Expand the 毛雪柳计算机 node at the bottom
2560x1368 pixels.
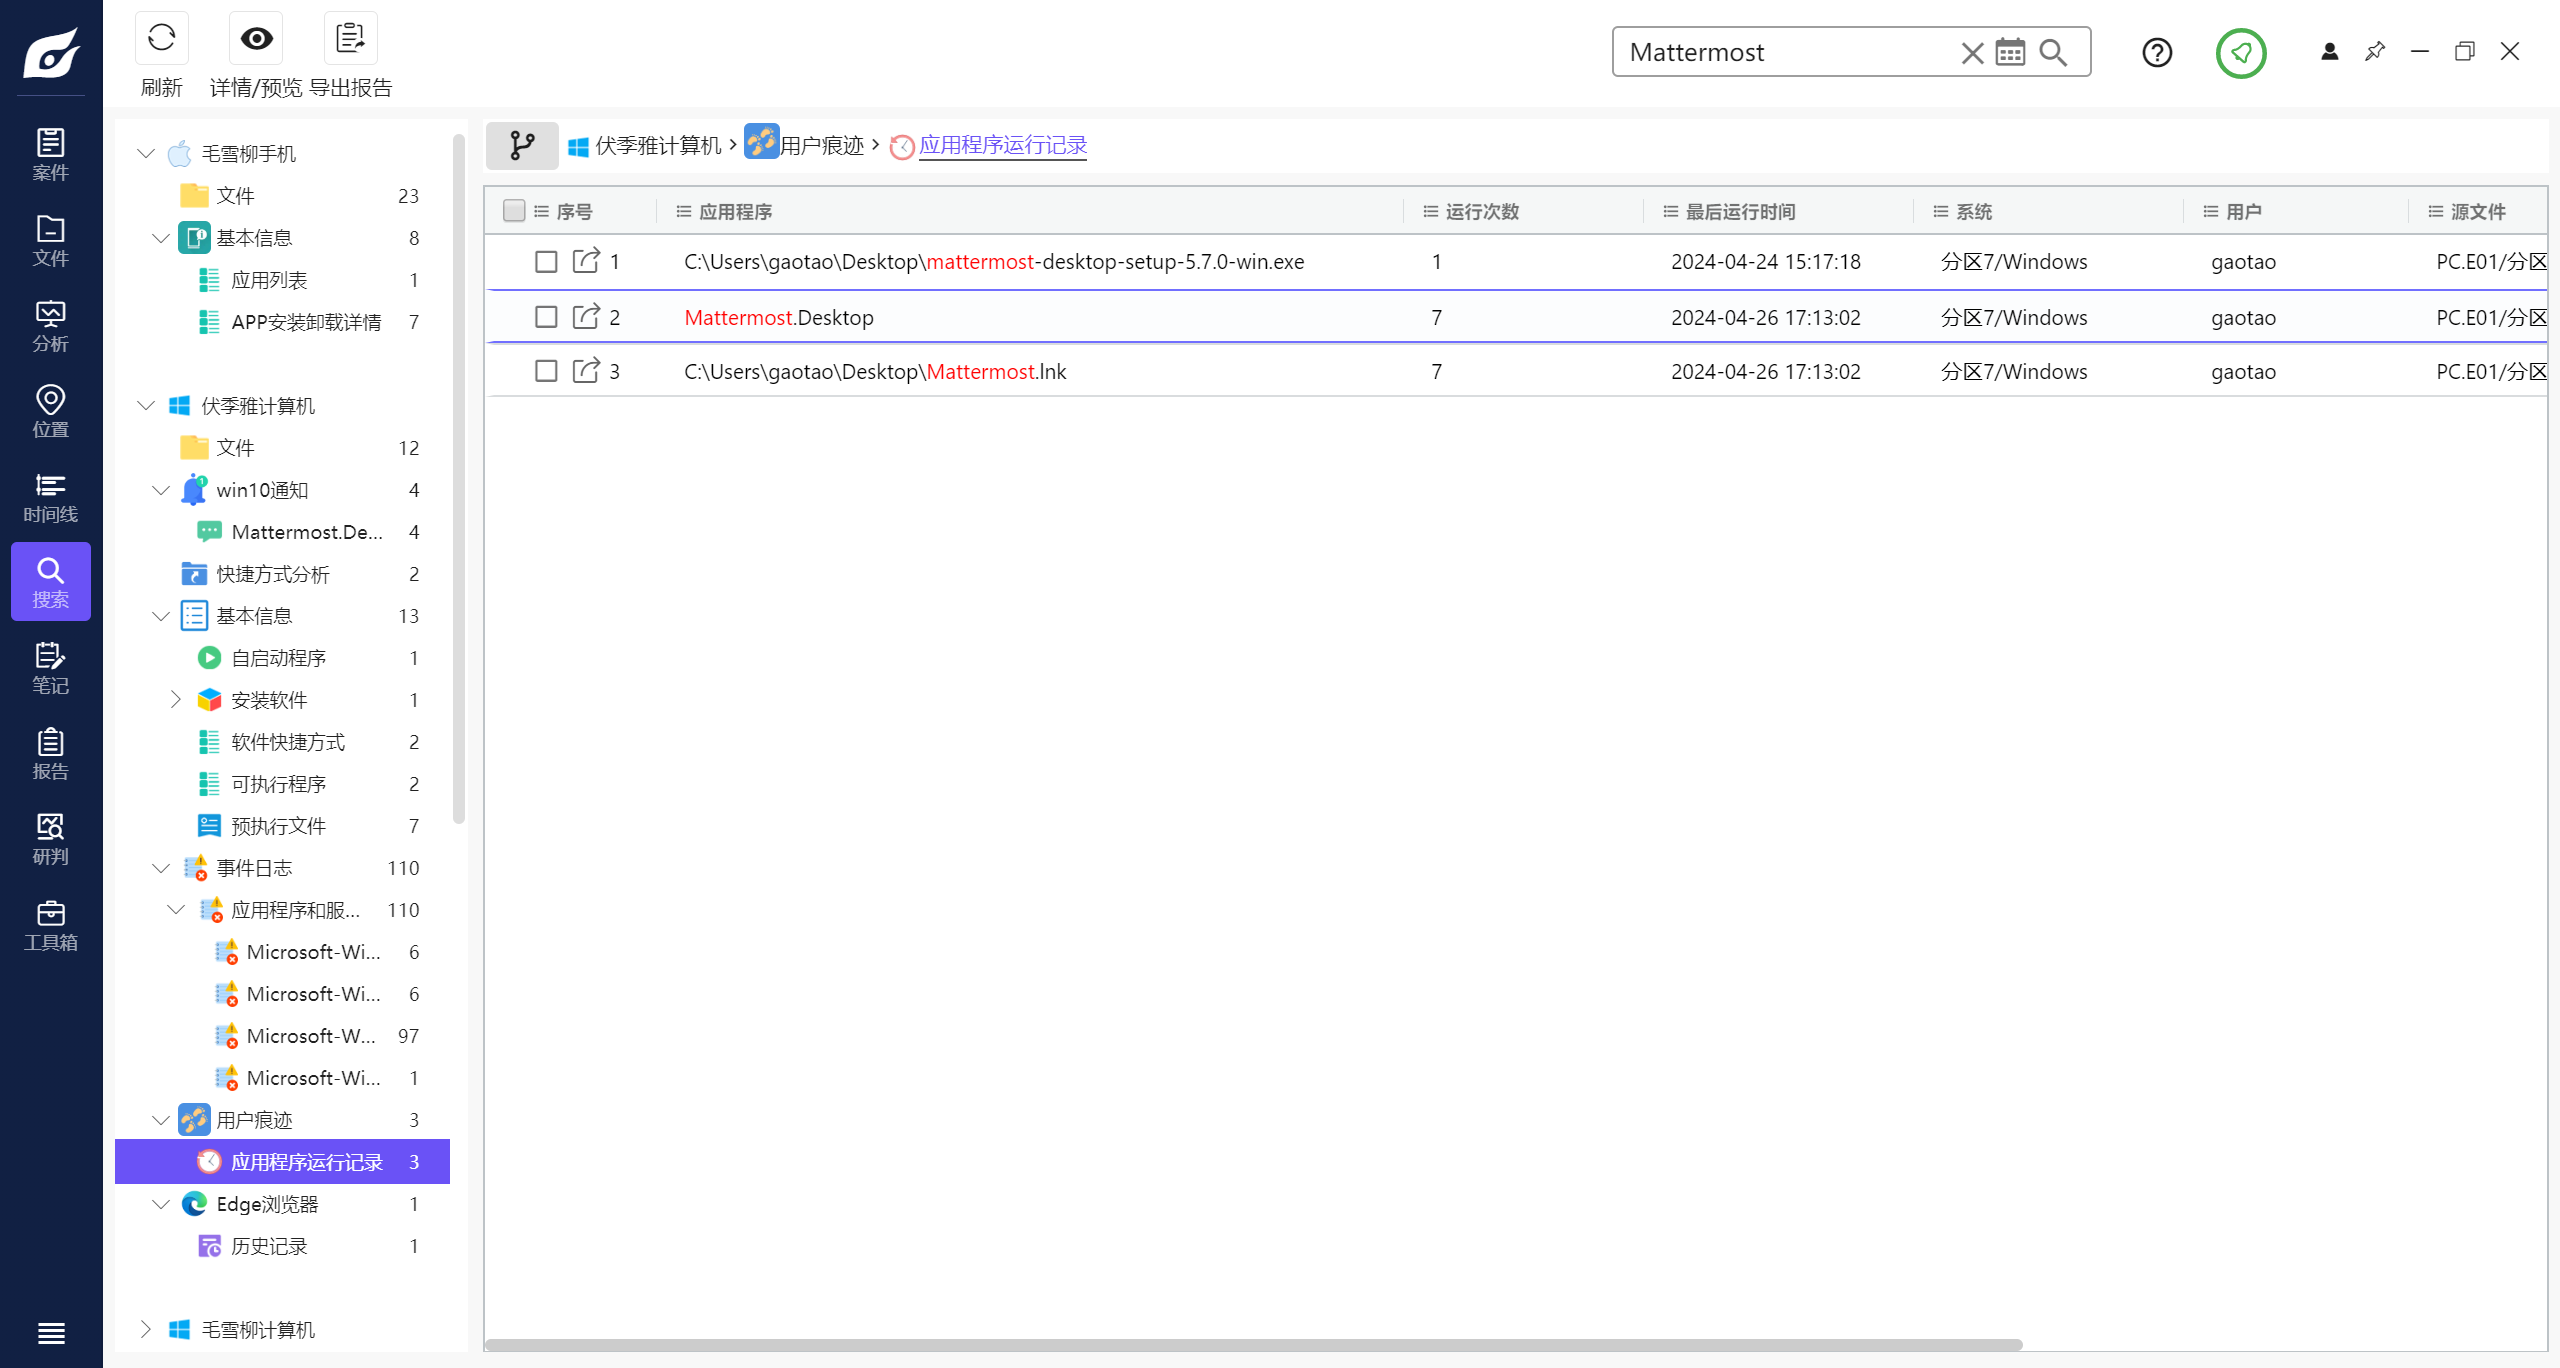[145, 1329]
